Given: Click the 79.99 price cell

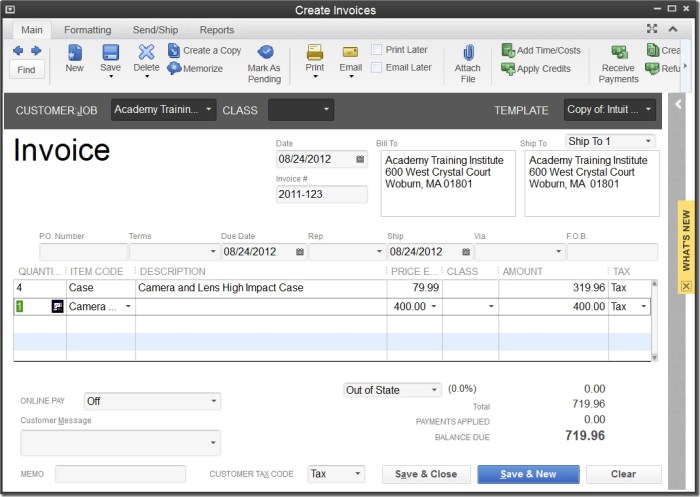Looking at the screenshot, I should [414, 288].
